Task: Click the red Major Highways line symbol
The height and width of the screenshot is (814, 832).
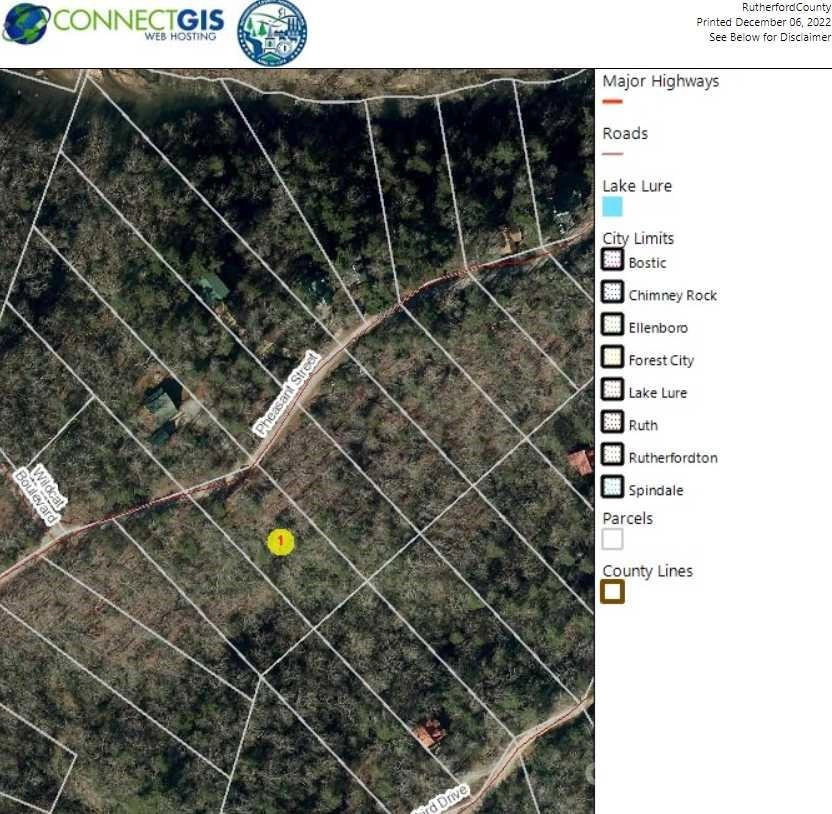Action: [x=612, y=102]
